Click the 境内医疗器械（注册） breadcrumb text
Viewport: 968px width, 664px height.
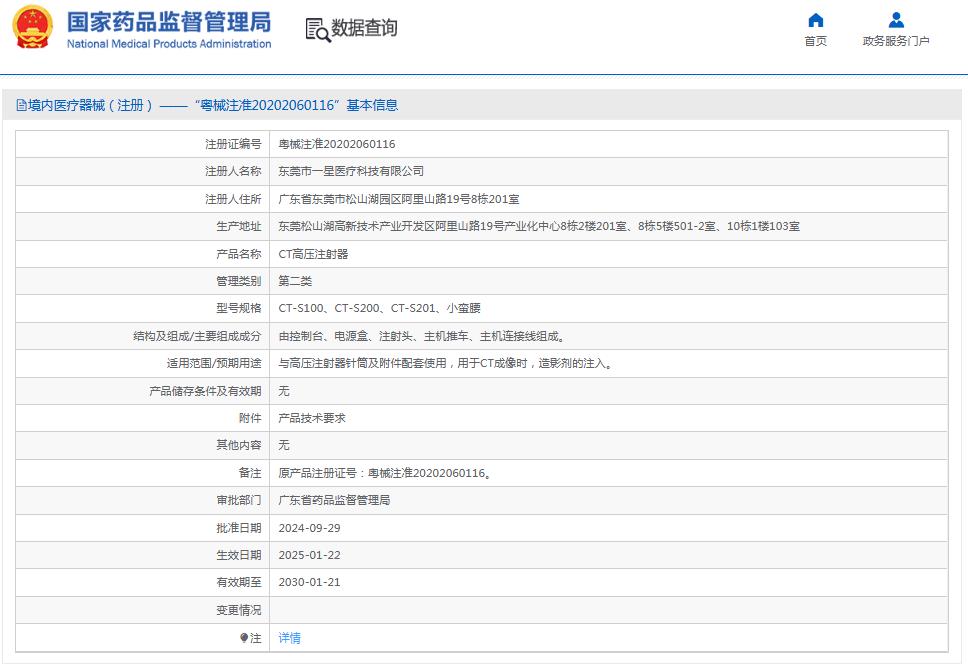point(87,104)
